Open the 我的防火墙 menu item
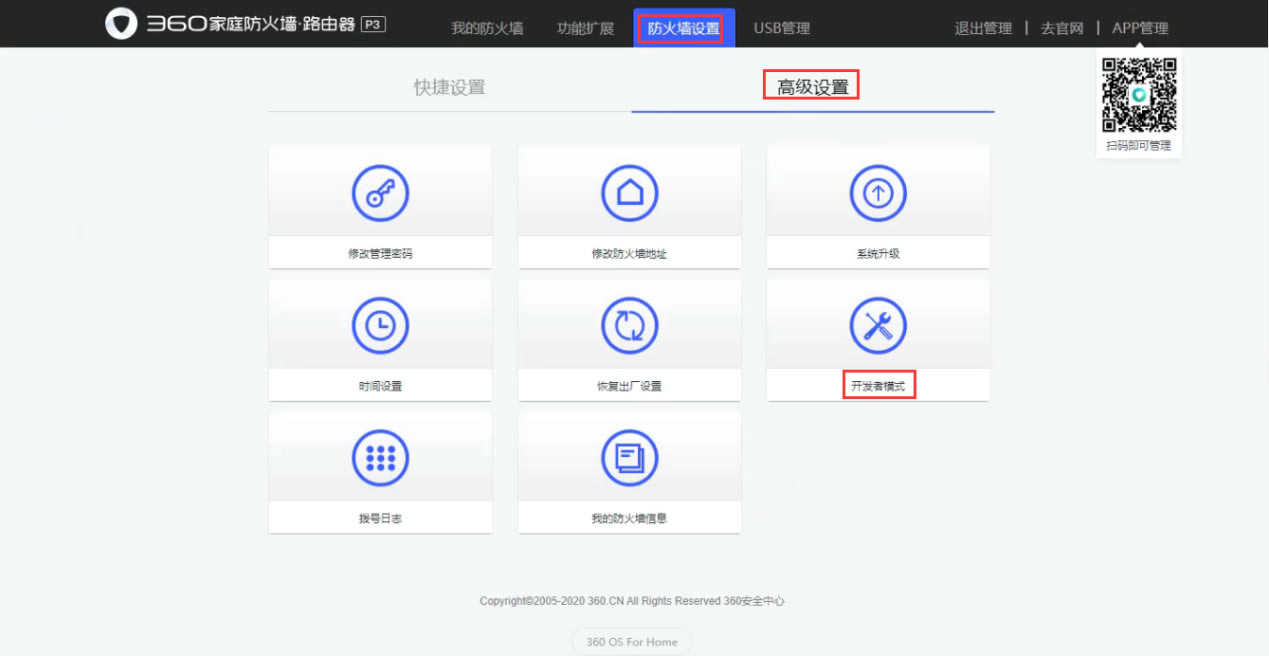The width and height of the screenshot is (1269, 656). [487, 28]
